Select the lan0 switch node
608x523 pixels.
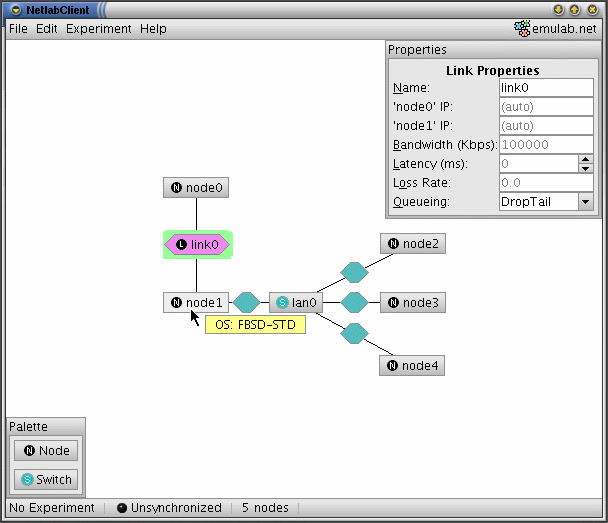coord(296,302)
